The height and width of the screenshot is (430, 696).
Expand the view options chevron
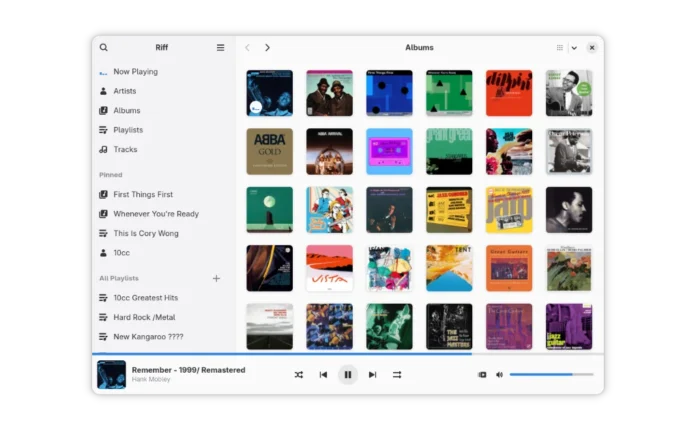[574, 47]
